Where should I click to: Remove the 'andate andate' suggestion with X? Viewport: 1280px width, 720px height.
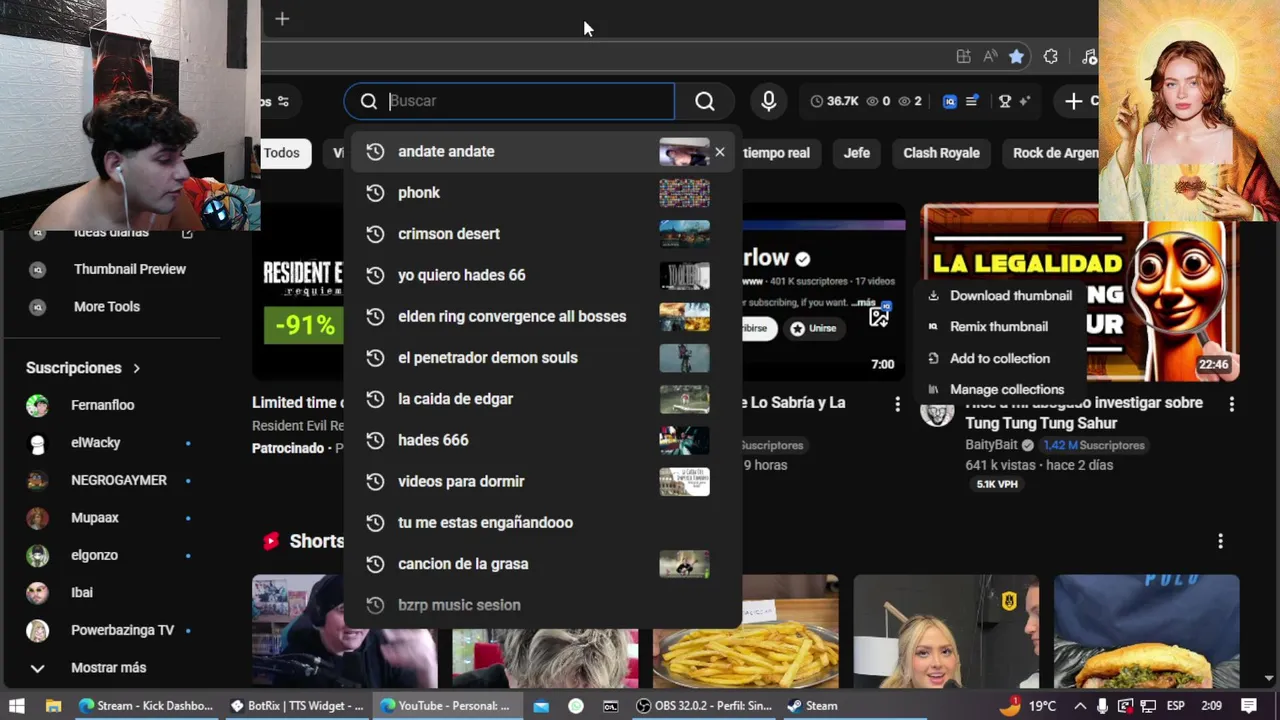(719, 152)
